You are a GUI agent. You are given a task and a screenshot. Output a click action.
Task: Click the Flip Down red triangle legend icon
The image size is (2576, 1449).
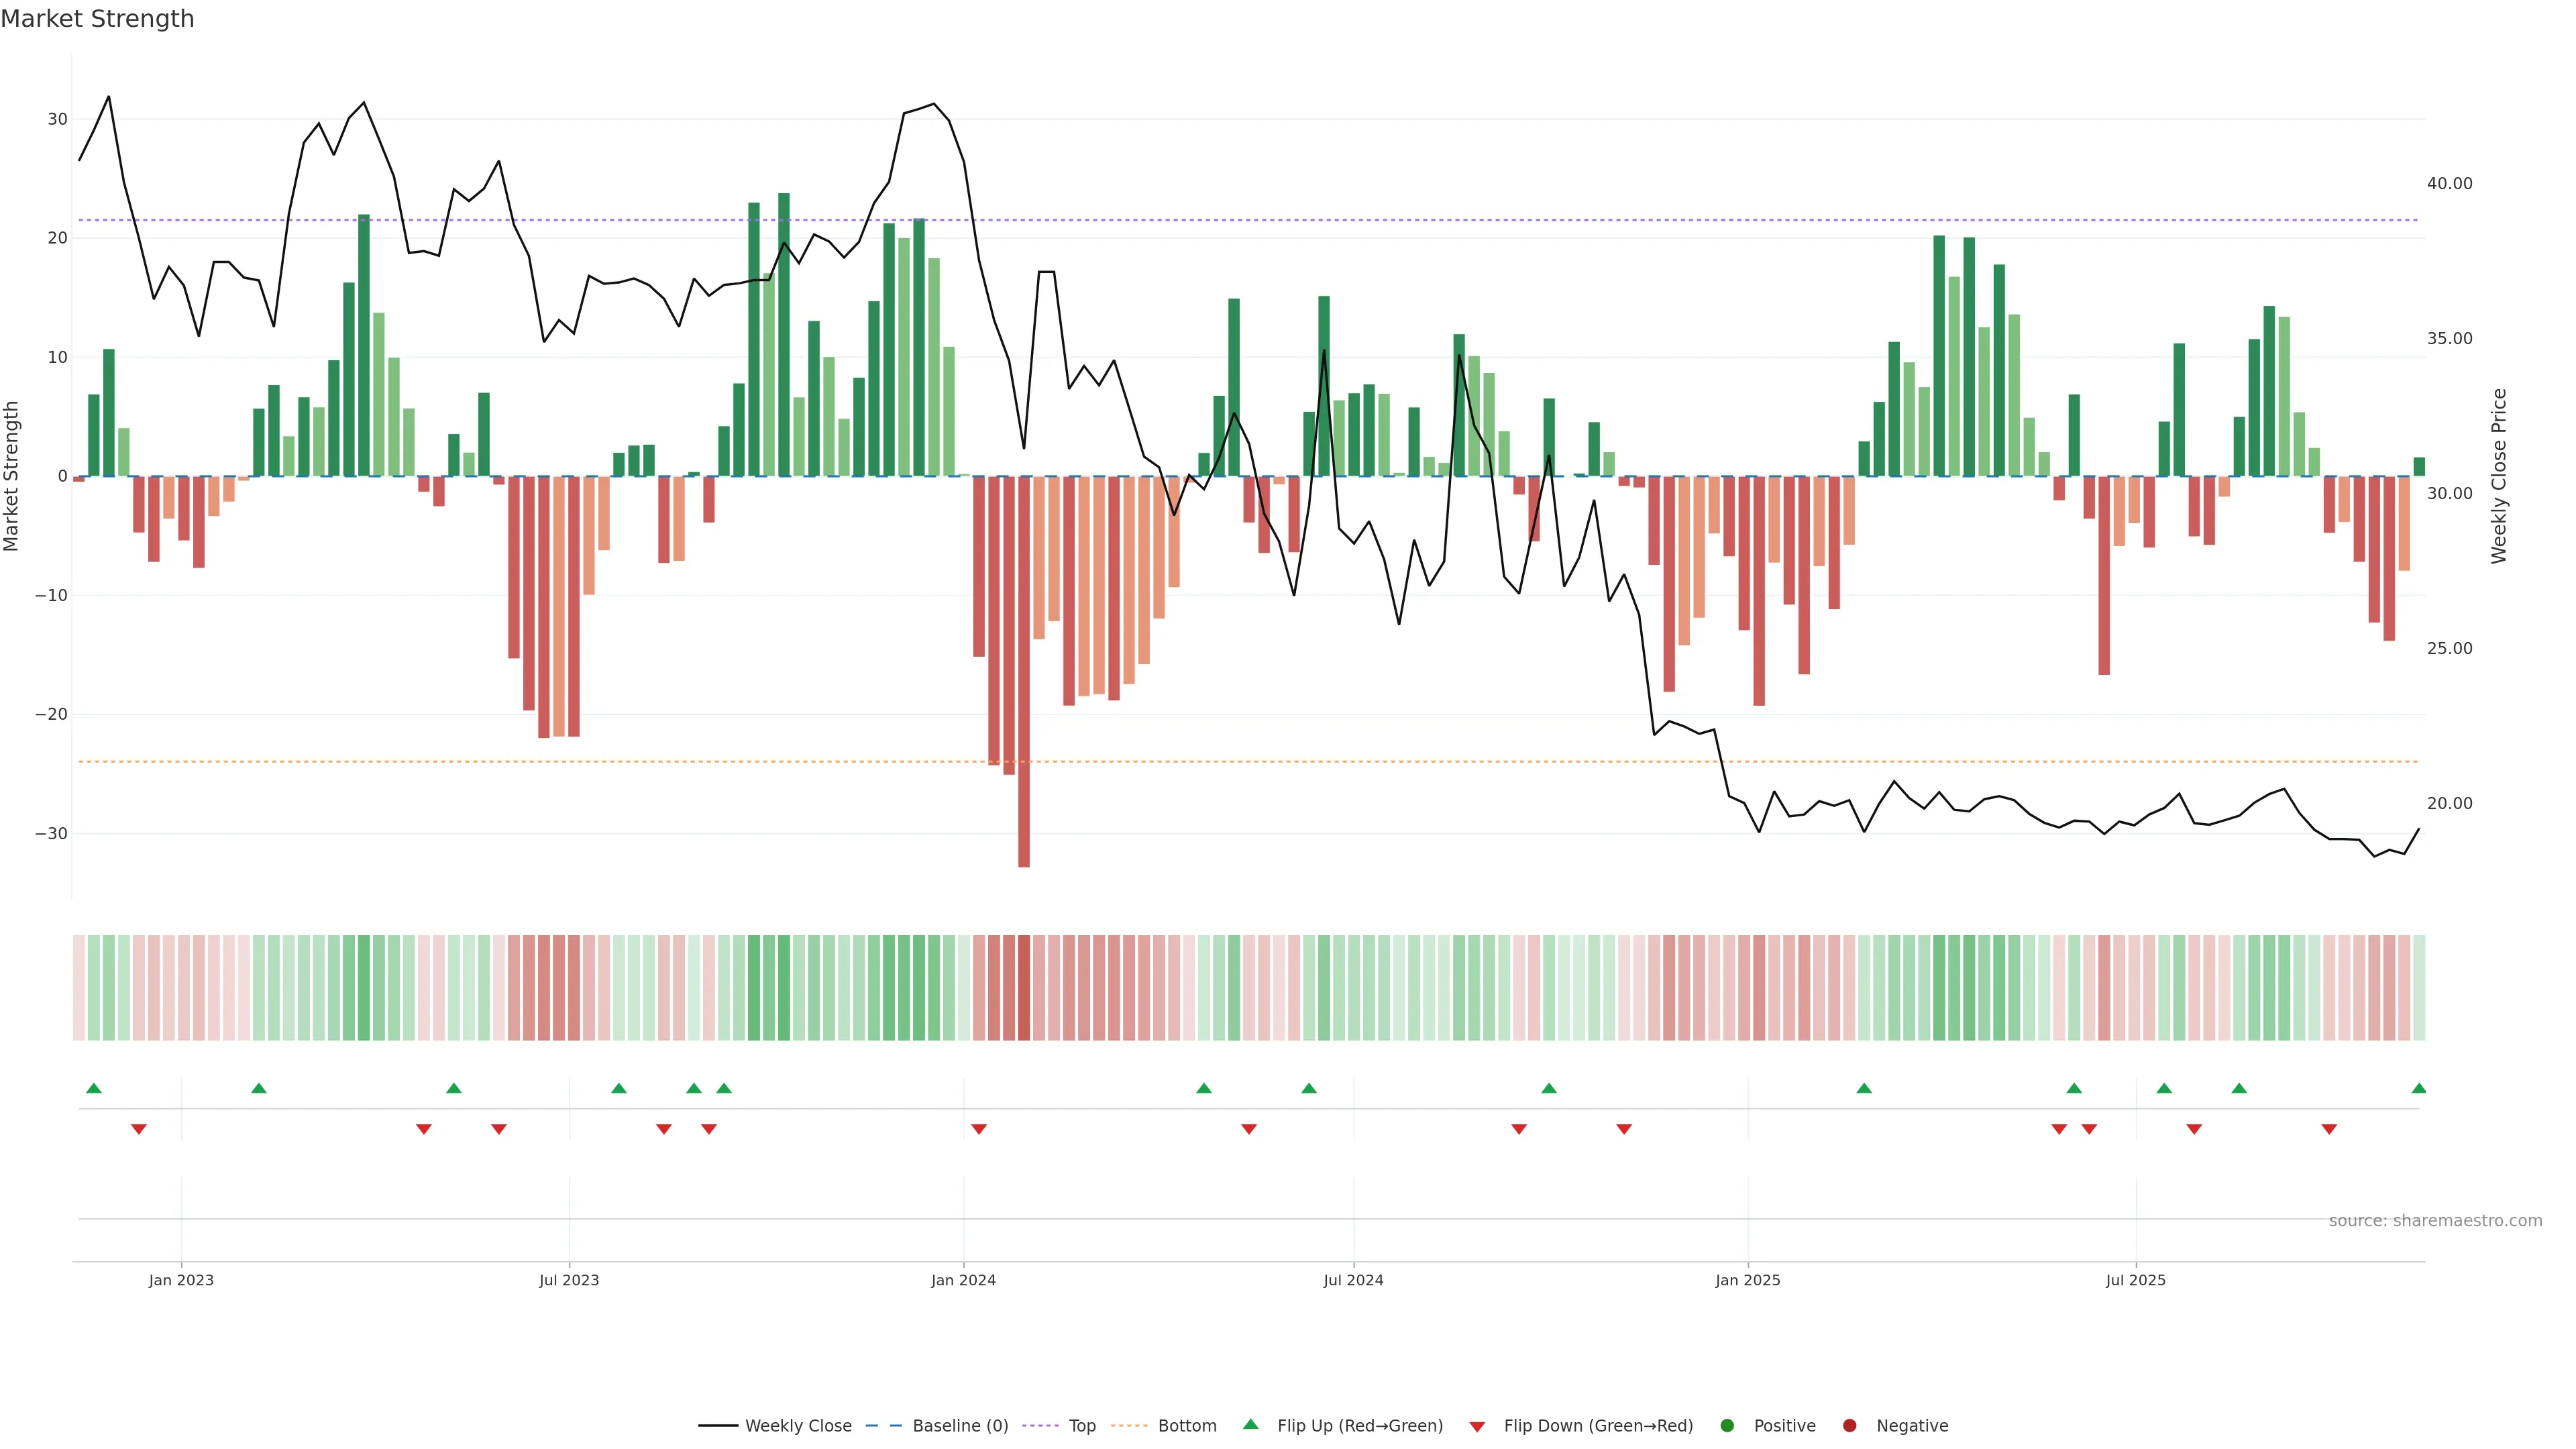pos(1477,1427)
